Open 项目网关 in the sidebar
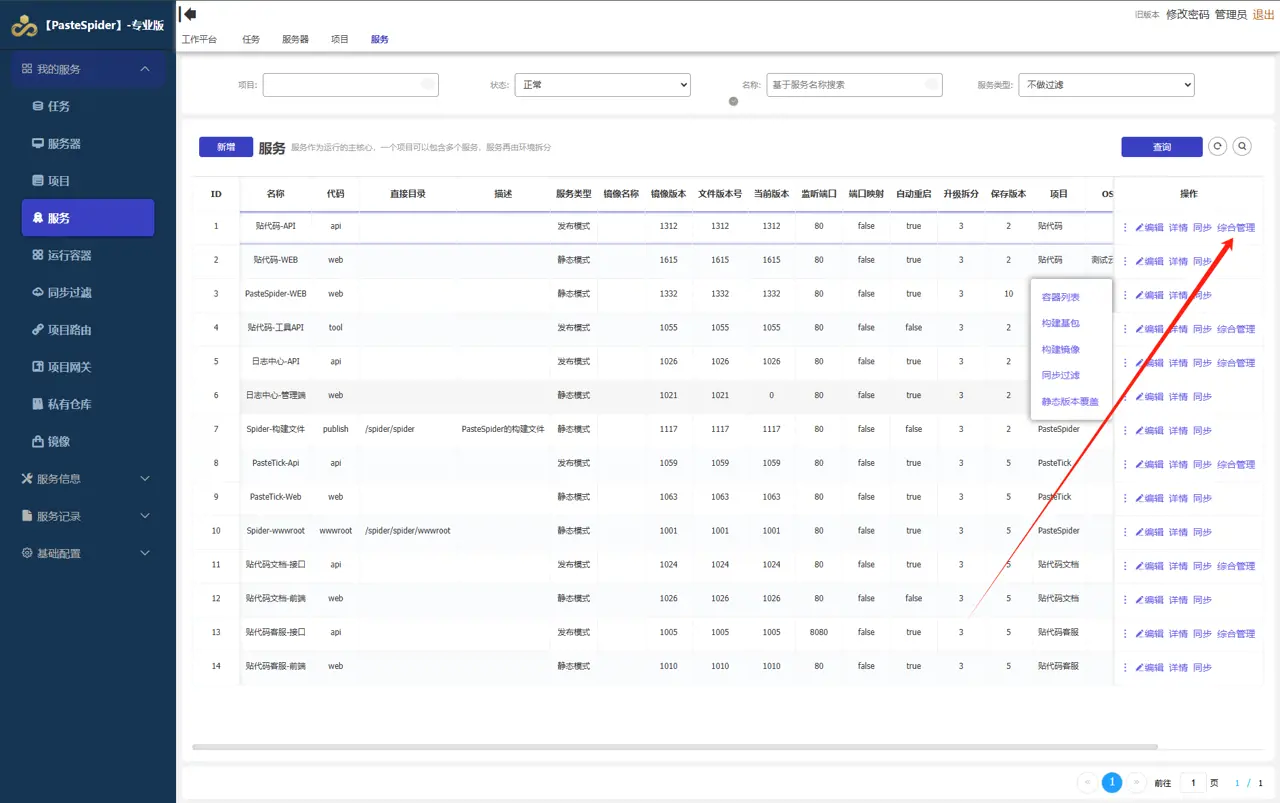This screenshot has width=1280, height=803. (x=88, y=367)
